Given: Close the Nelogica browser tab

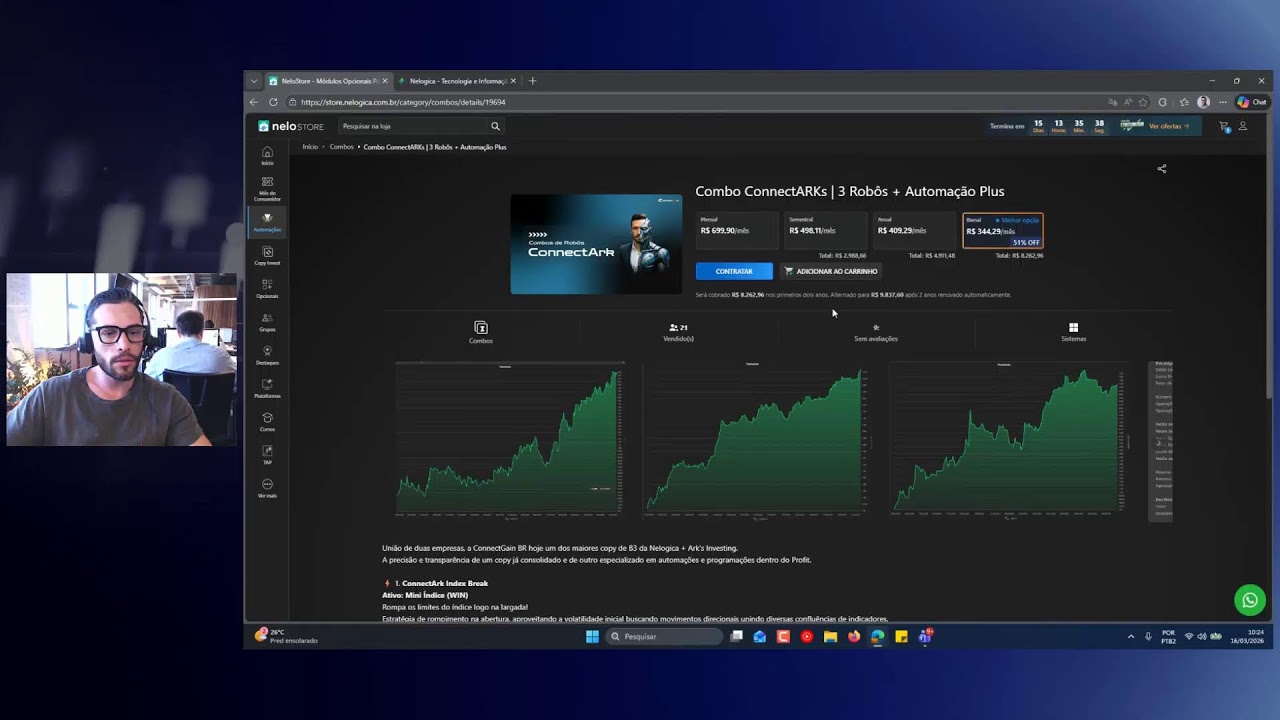Looking at the screenshot, I should click(513, 81).
